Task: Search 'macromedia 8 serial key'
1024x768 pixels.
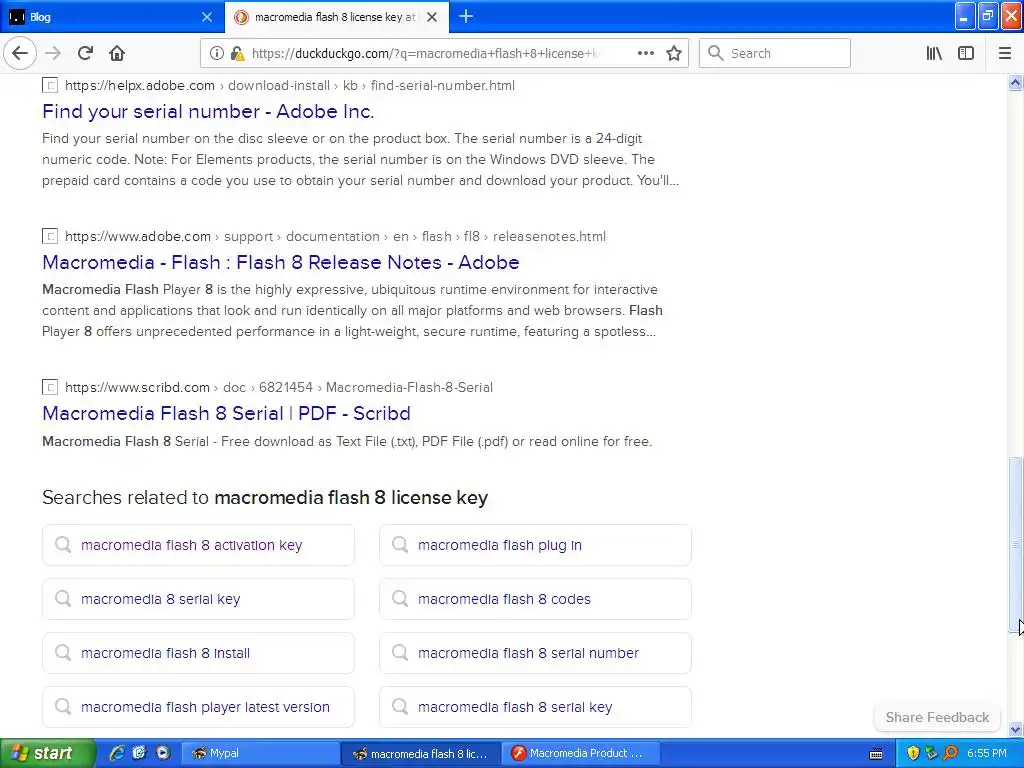Action: tap(199, 599)
